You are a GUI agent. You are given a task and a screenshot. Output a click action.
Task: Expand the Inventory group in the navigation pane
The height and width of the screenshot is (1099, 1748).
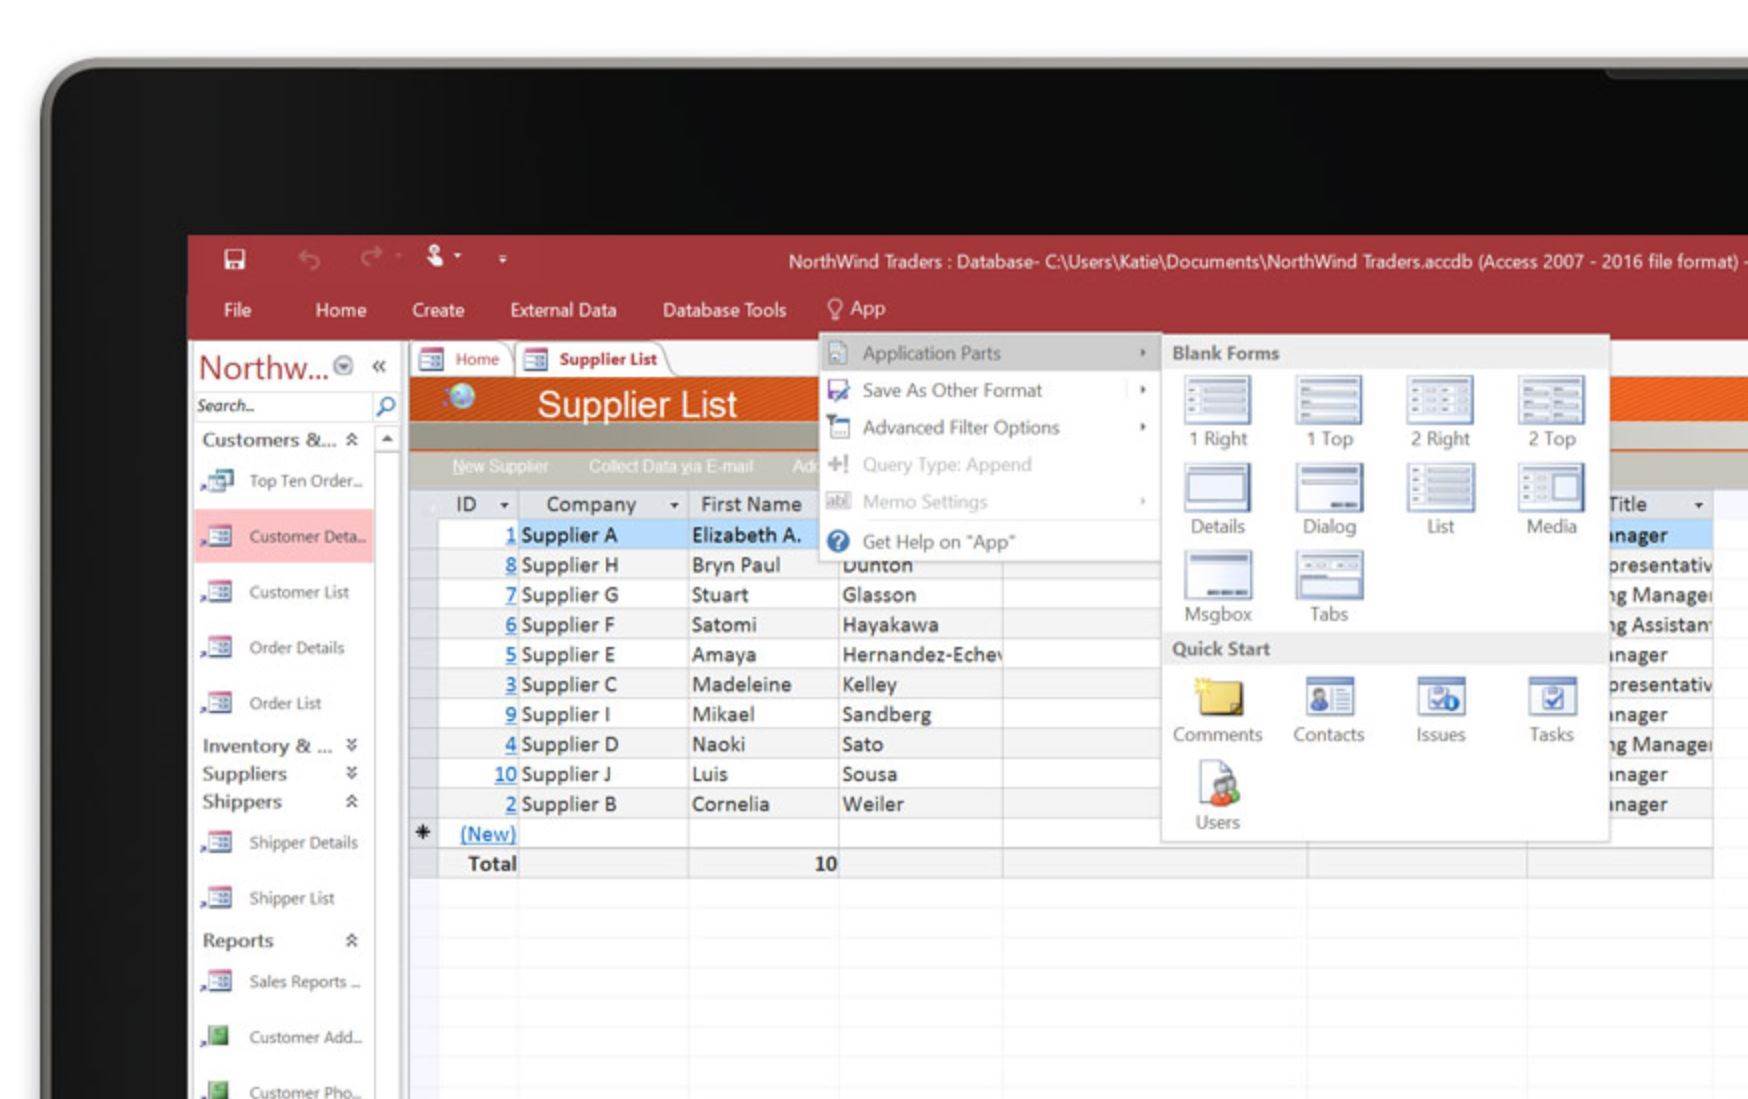(350, 745)
